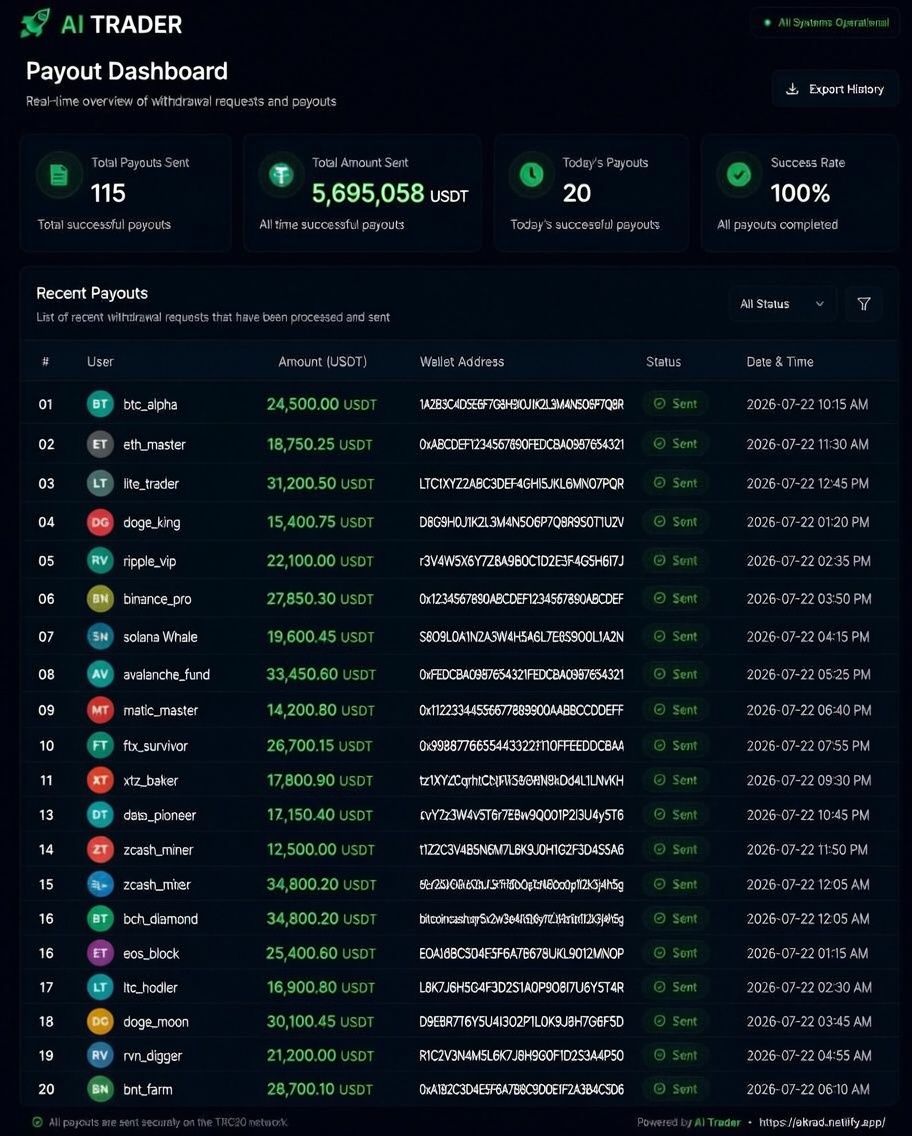Click the username ripple_vip
This screenshot has height=1136, width=912.
pyautogui.click(x=149, y=561)
